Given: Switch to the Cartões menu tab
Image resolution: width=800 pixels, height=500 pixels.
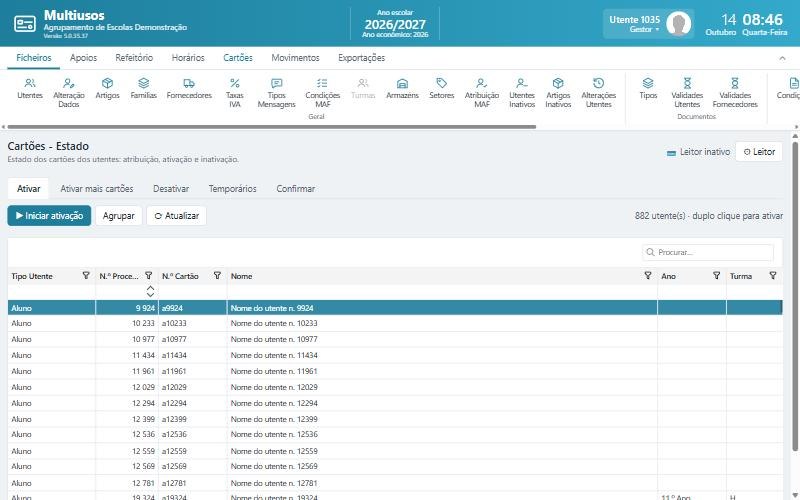Looking at the screenshot, I should tap(238, 58).
